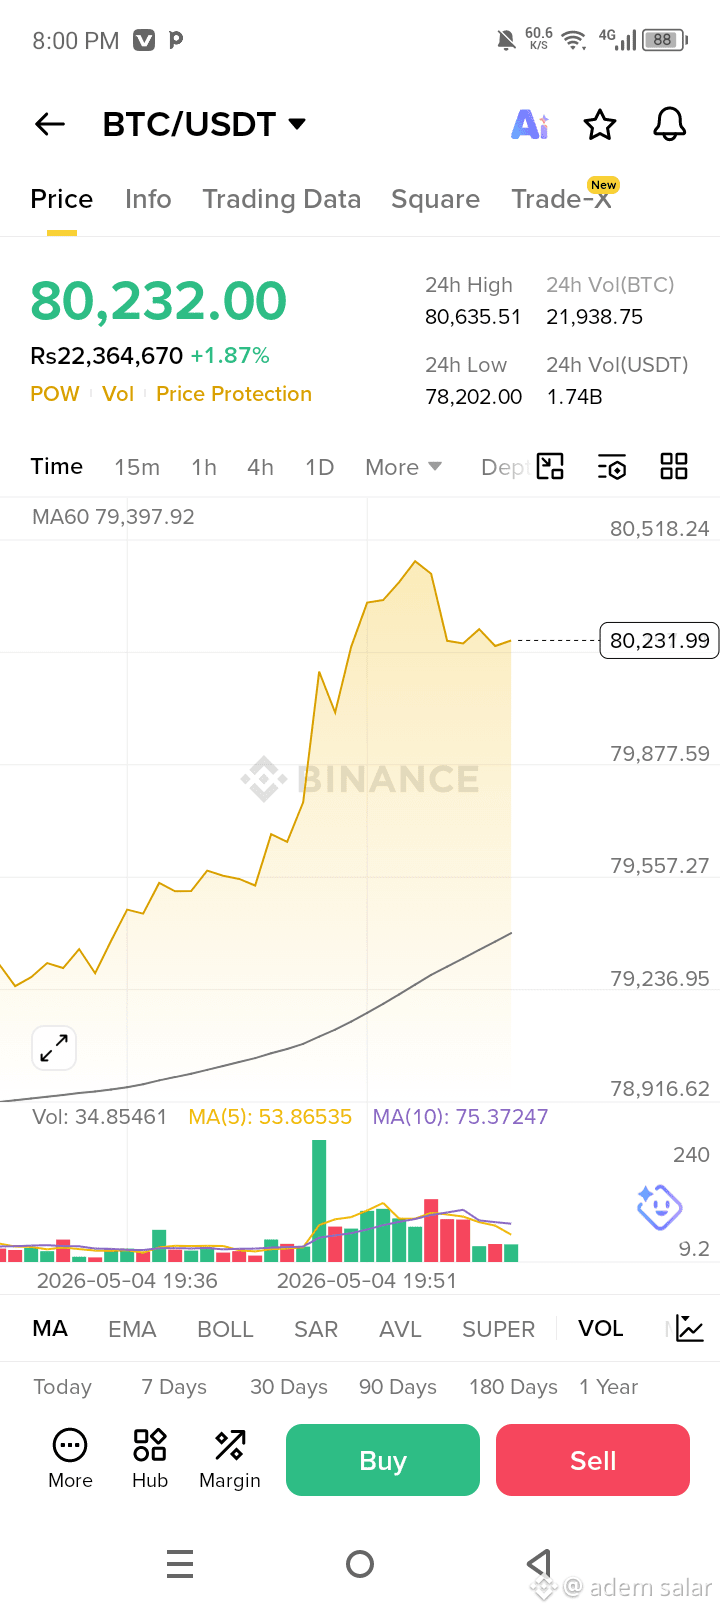Enable the EMA indicator
720x1612 pixels.
133,1329
